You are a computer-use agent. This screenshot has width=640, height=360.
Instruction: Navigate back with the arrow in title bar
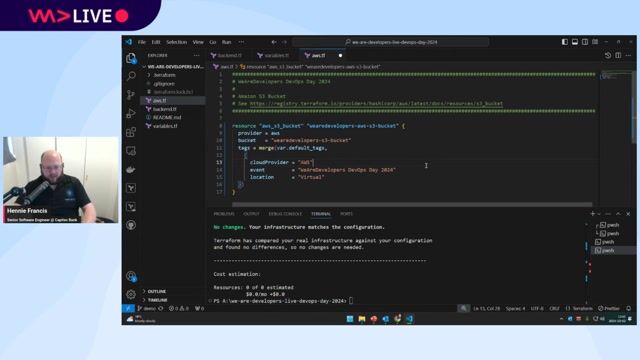point(274,42)
